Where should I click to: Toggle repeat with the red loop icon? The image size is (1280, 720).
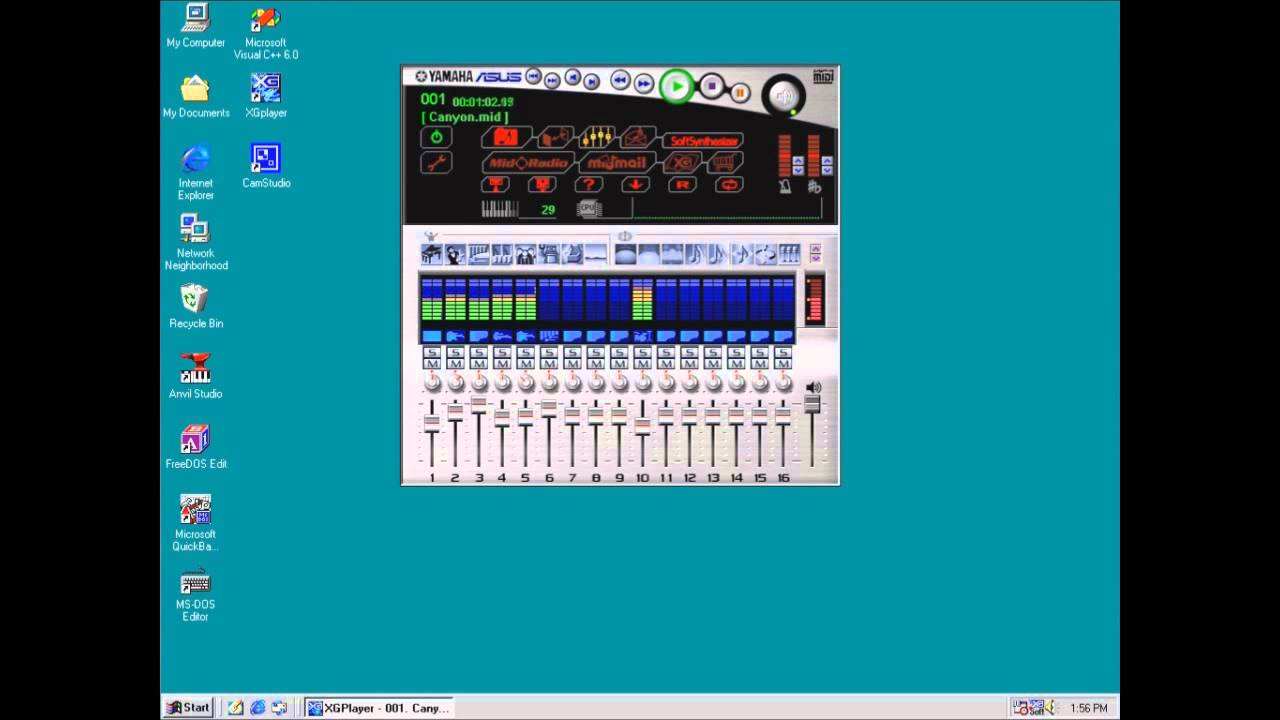(729, 184)
